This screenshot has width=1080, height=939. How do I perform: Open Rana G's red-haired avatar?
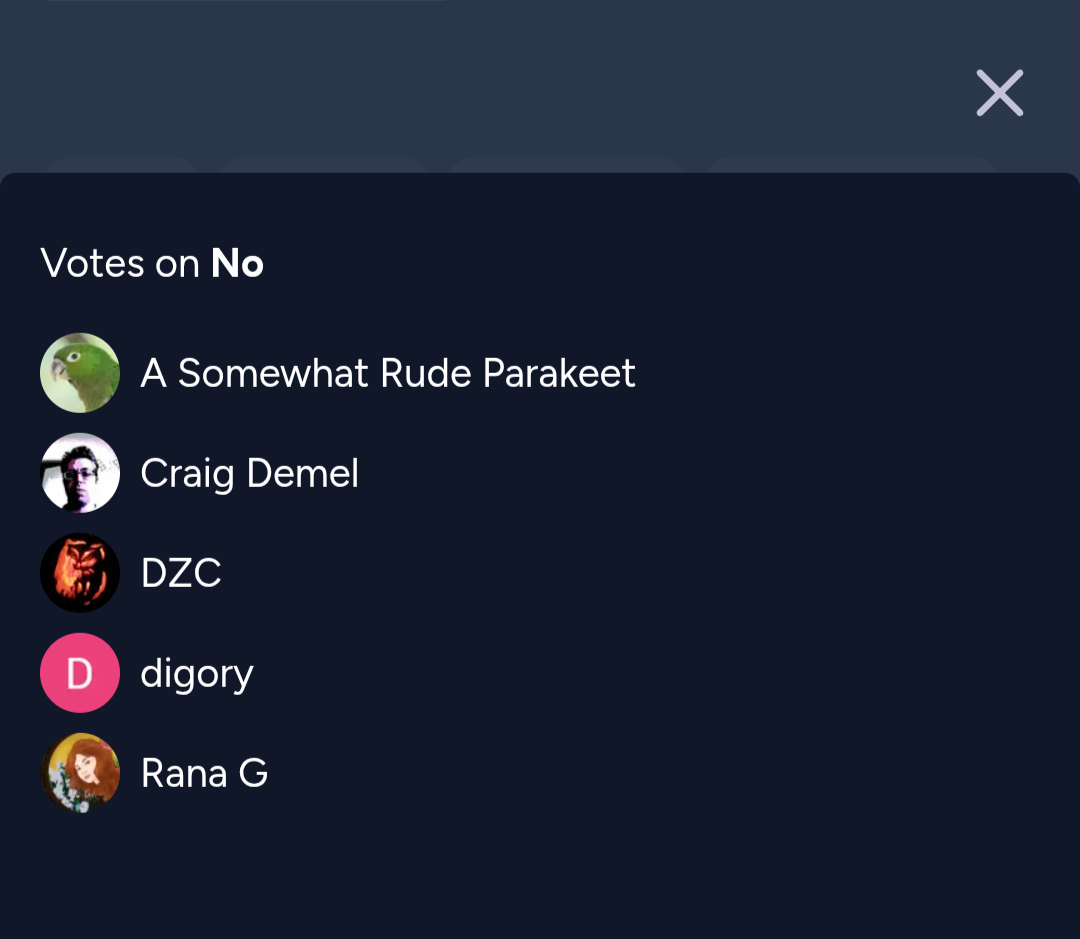coord(80,772)
